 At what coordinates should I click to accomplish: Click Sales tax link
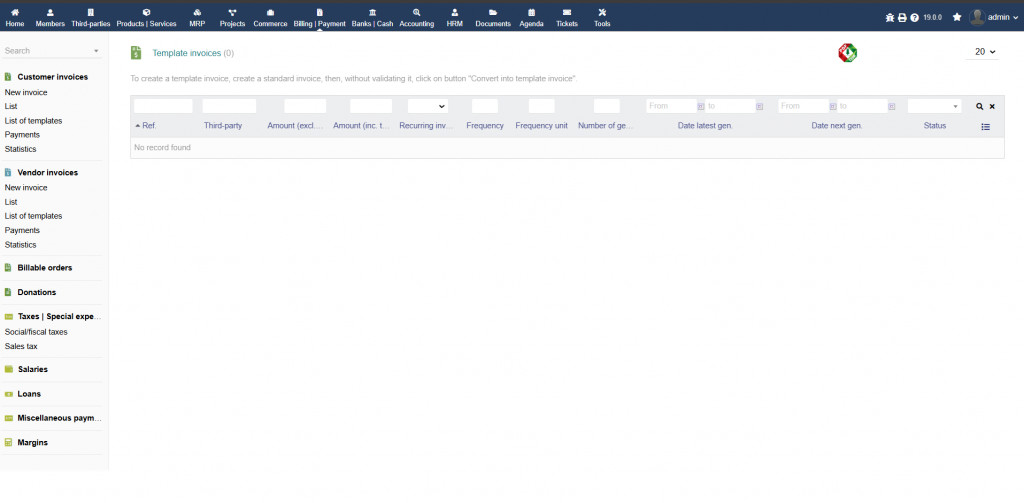tap(21, 346)
